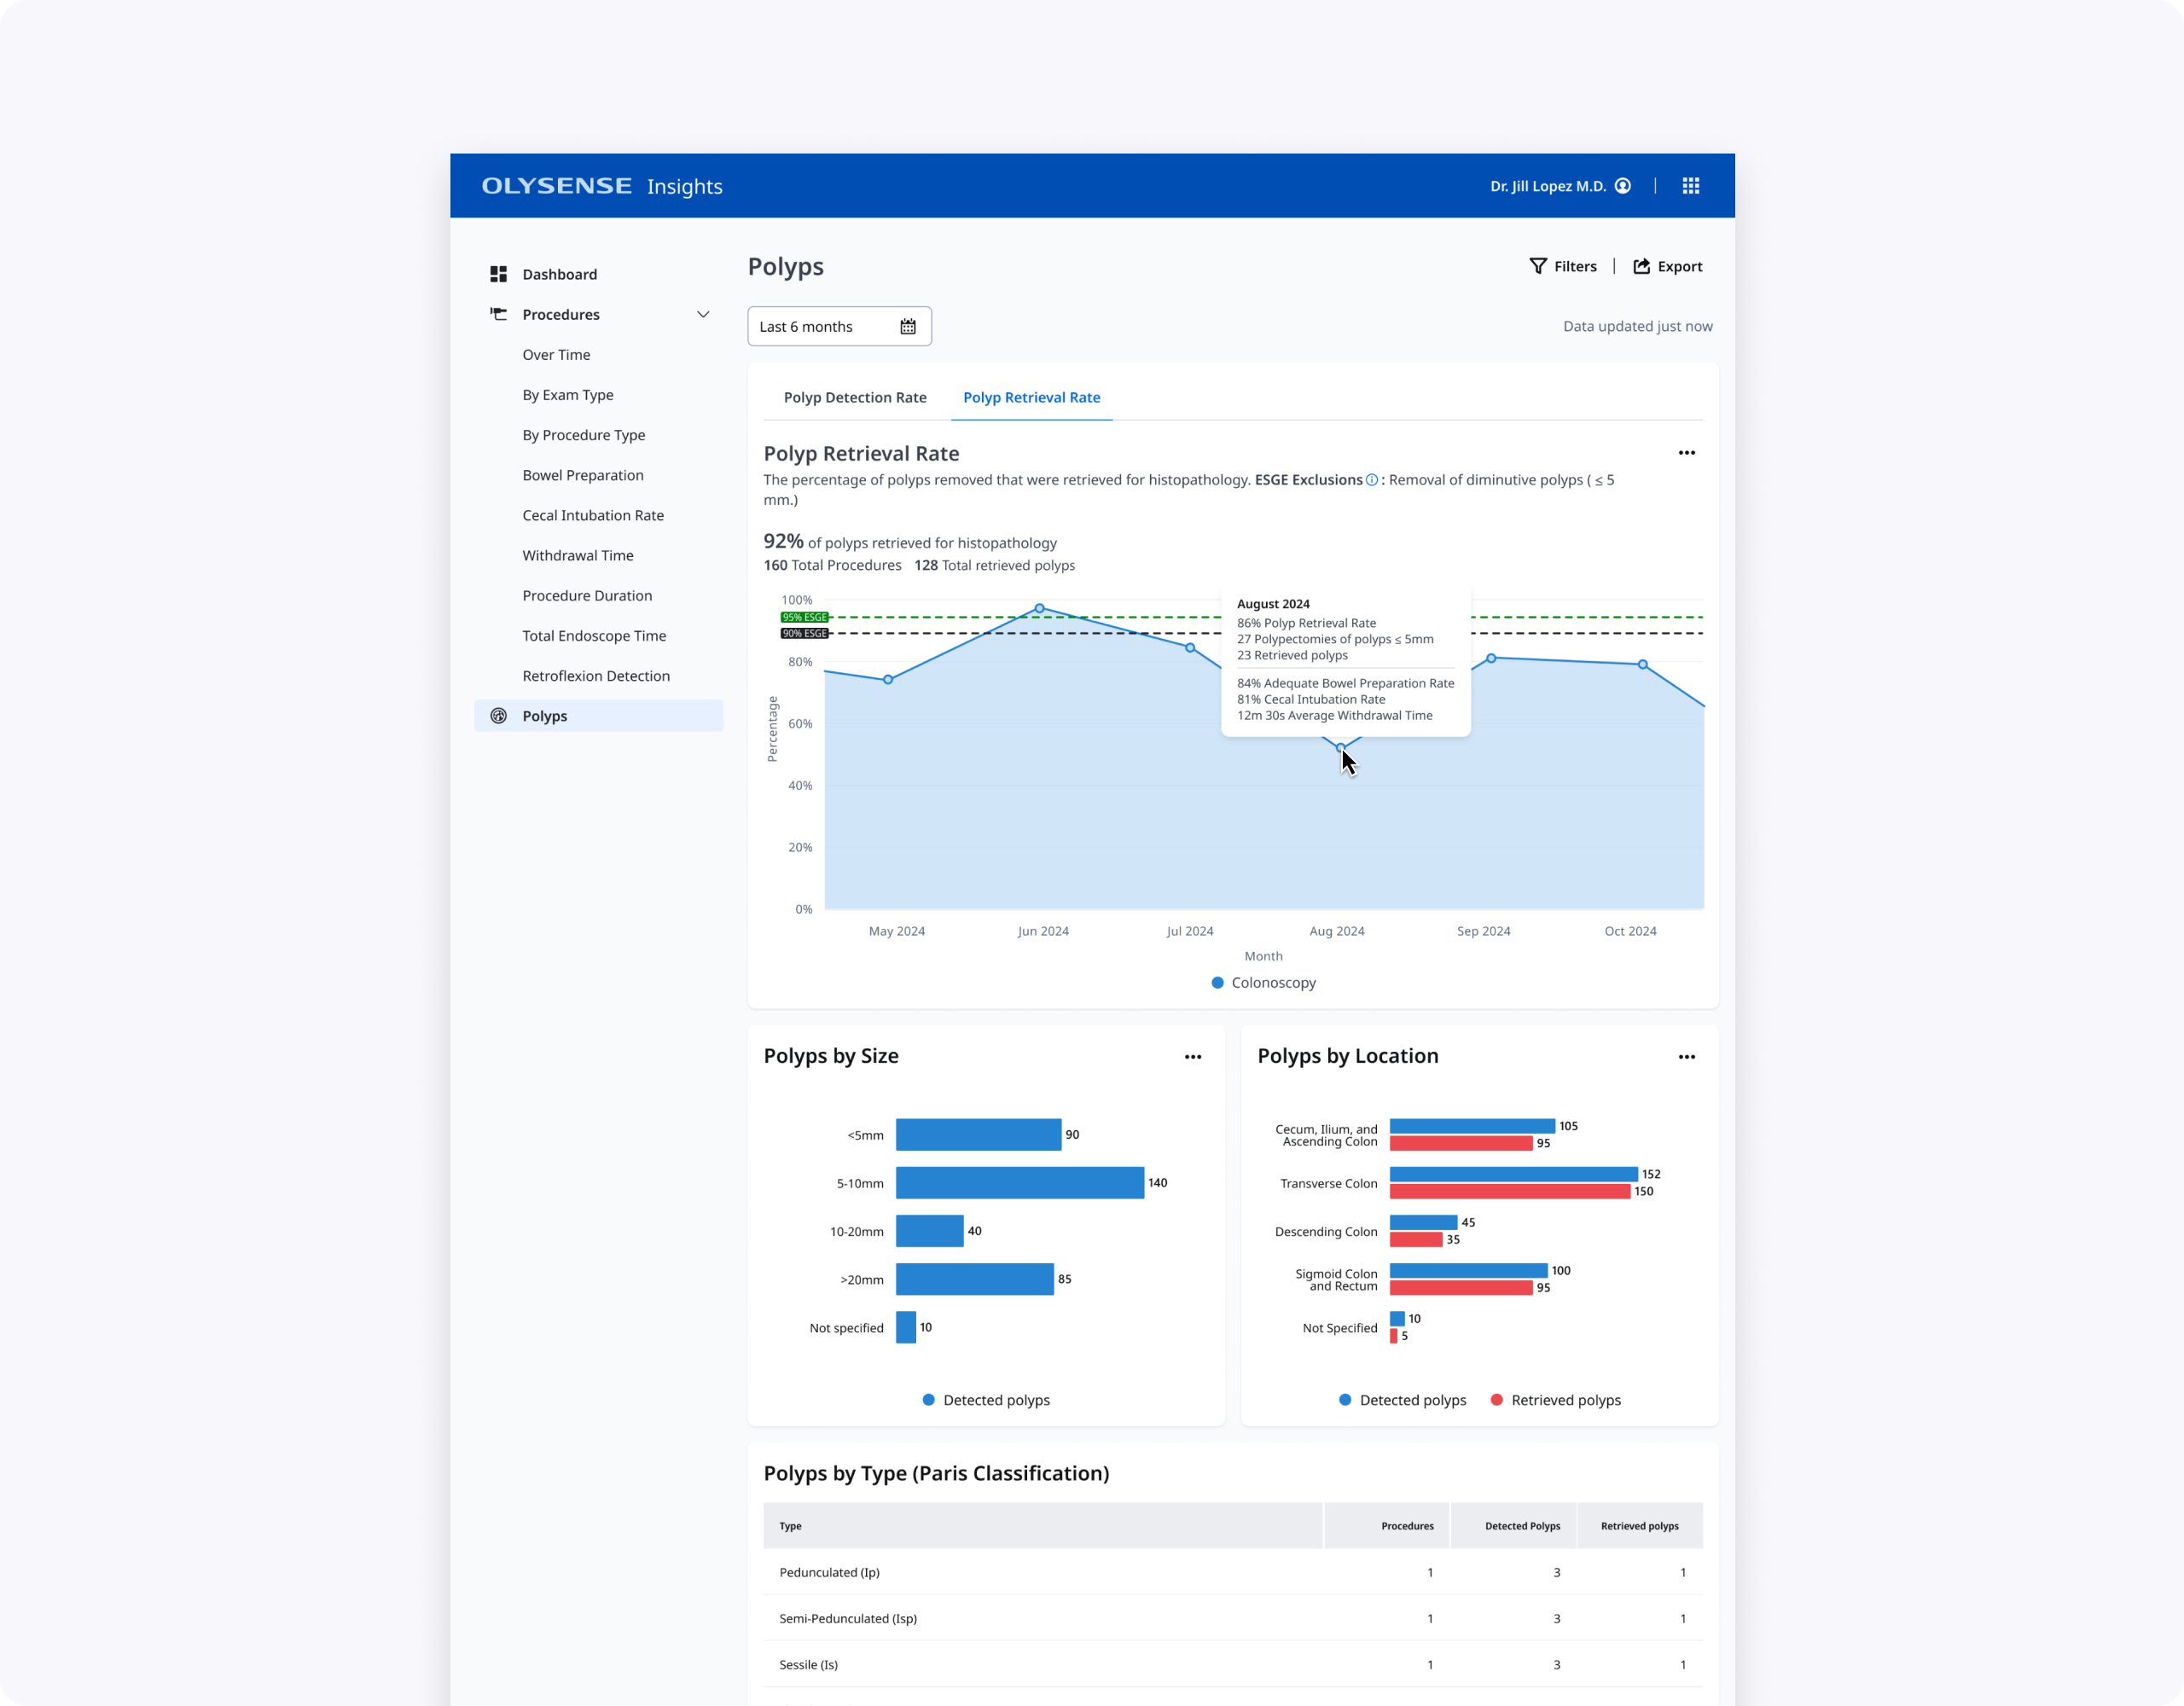Toggle Colonoscopy legend series in chart
This screenshot has width=2184, height=1706.
tap(1263, 983)
